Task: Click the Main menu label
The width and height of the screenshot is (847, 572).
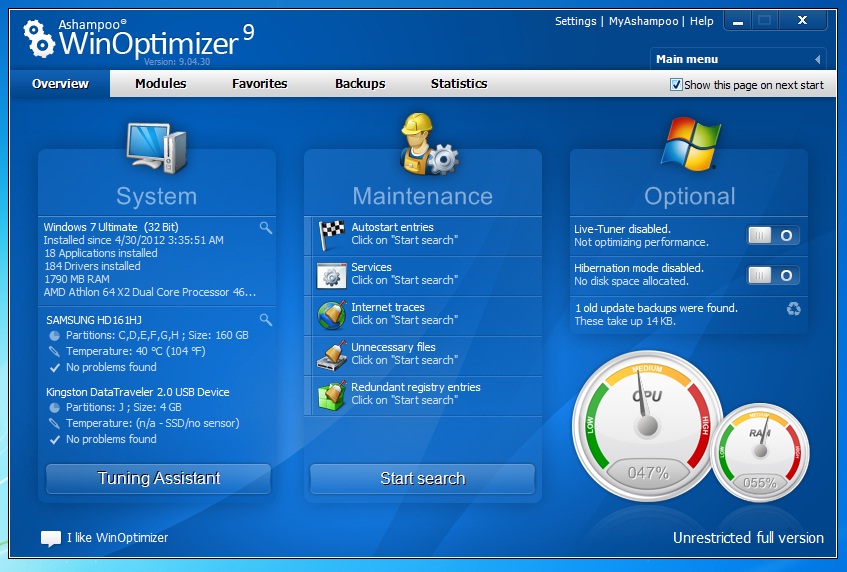Action: coord(687,59)
